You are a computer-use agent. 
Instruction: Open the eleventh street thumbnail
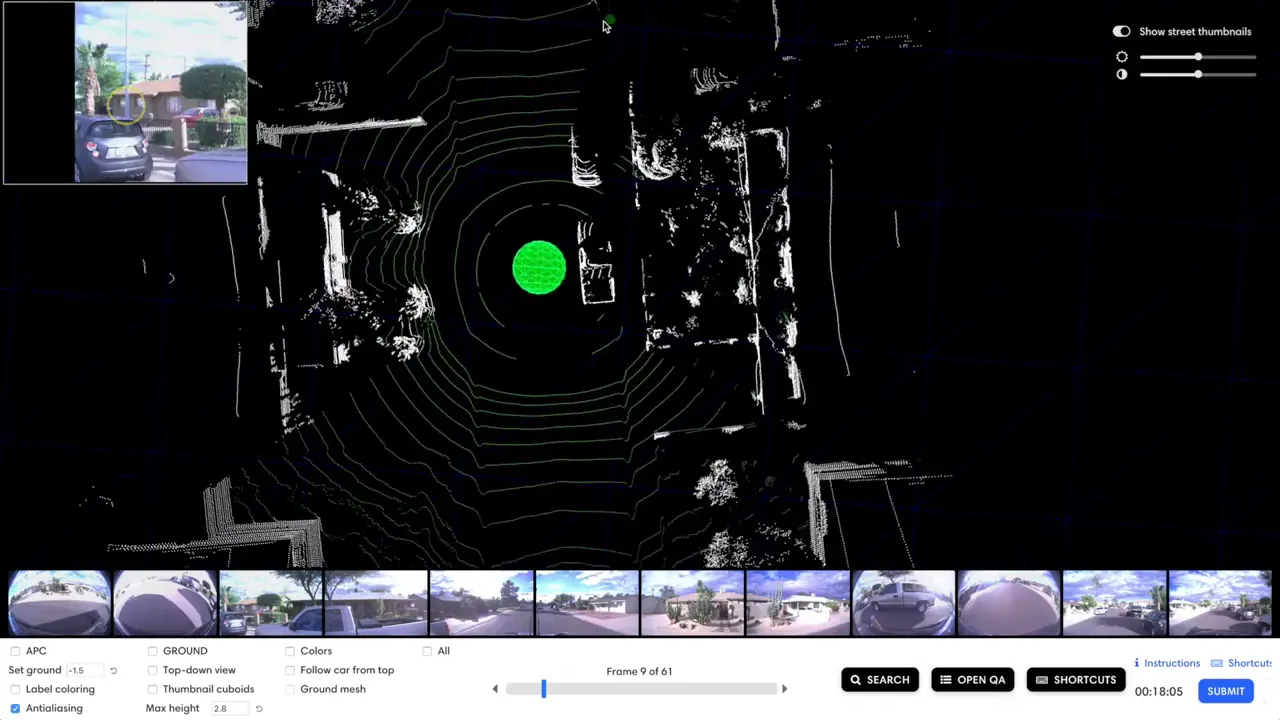tap(1114, 603)
